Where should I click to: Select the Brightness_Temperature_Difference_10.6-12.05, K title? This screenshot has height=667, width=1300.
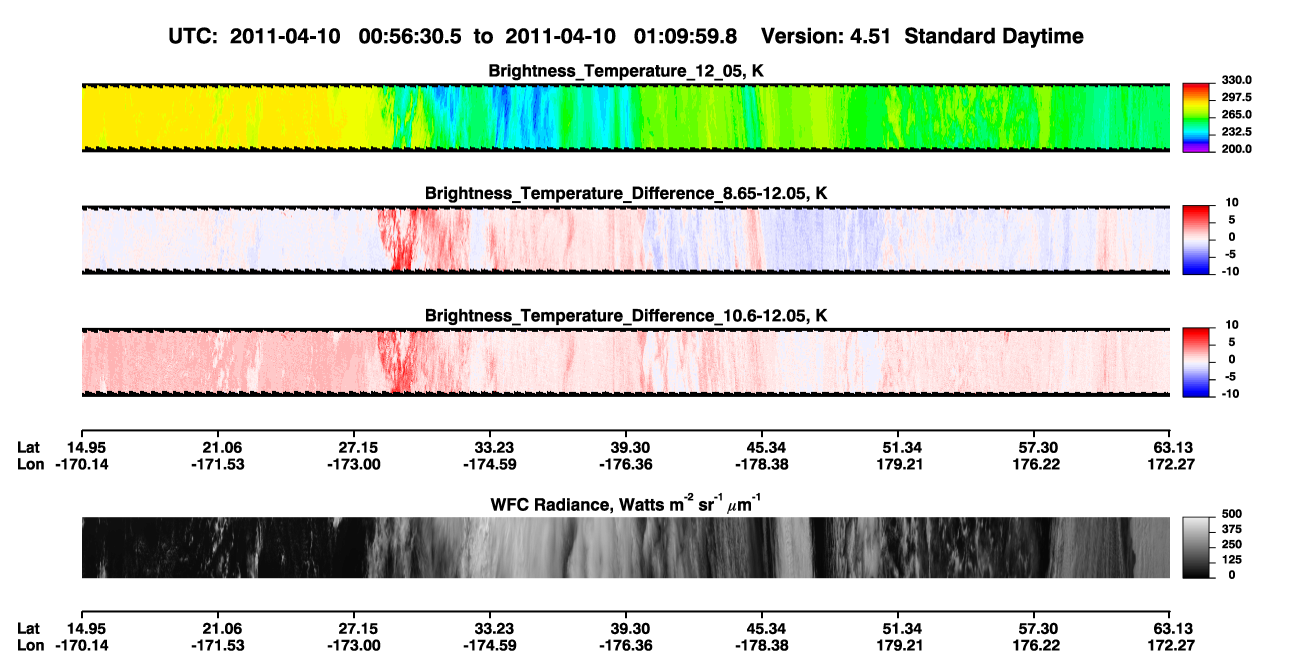(x=626, y=316)
